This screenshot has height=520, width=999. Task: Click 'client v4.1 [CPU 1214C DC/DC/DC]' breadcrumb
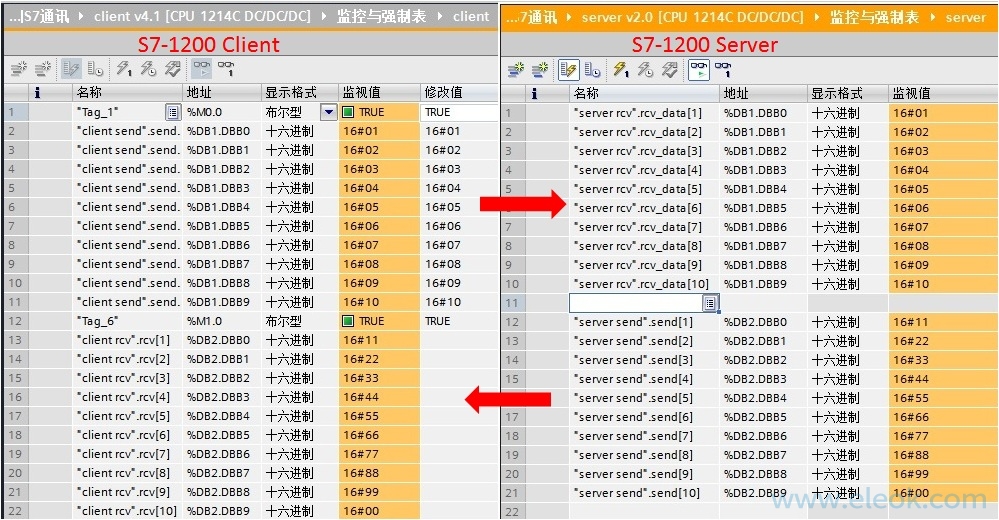[x=203, y=17]
